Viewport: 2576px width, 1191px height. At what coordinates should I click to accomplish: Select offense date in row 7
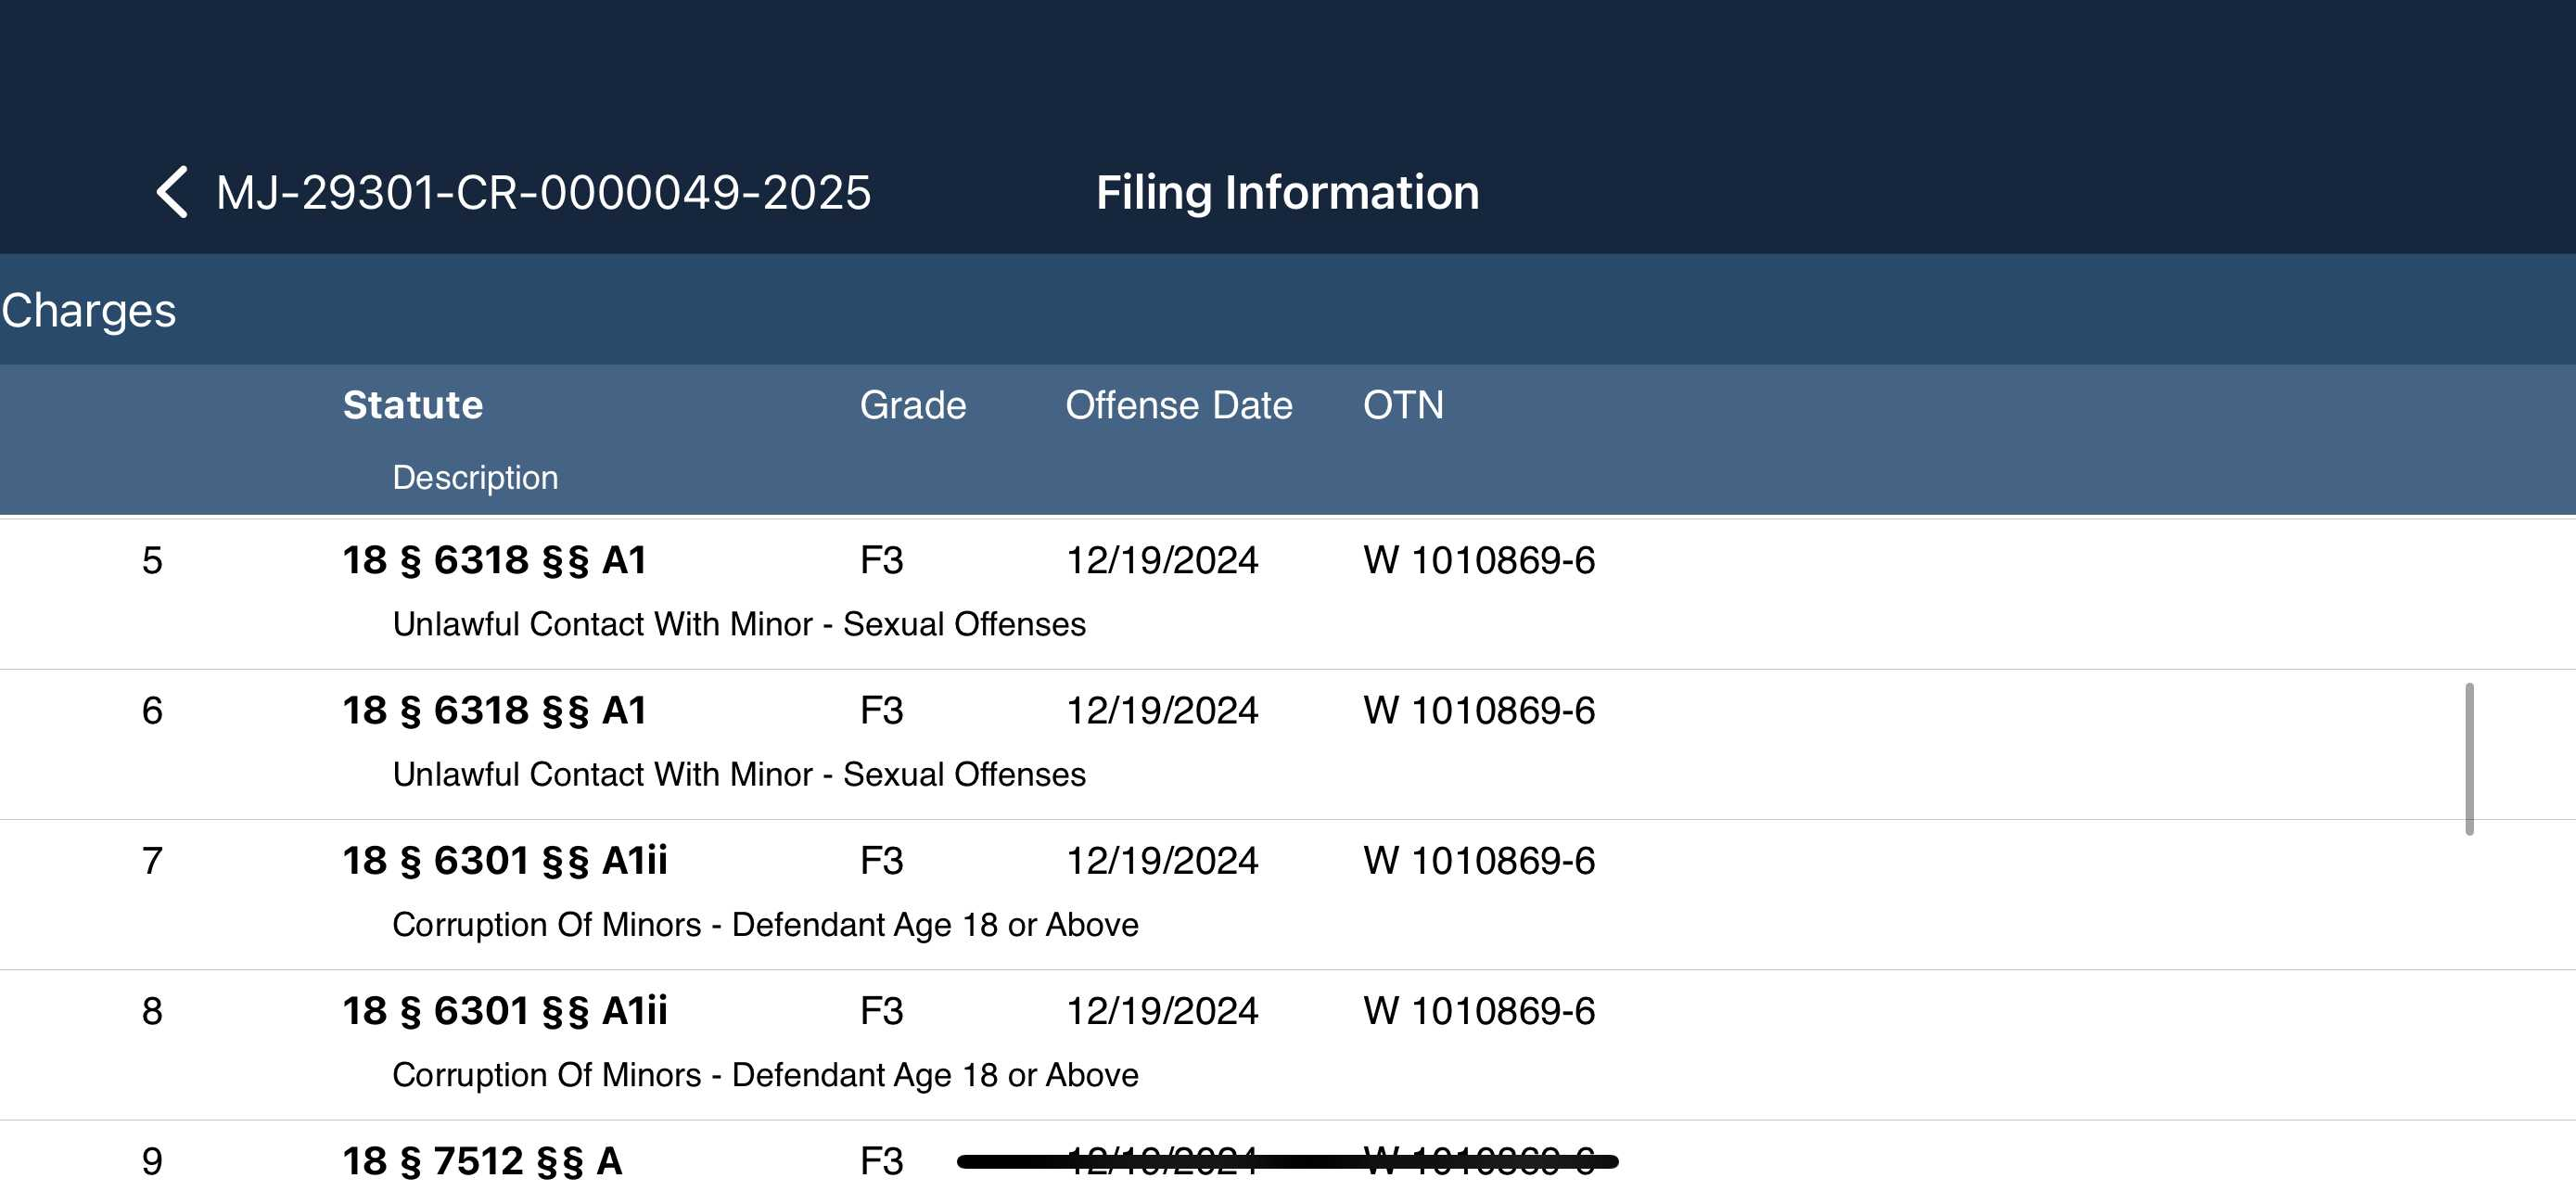click(1161, 861)
